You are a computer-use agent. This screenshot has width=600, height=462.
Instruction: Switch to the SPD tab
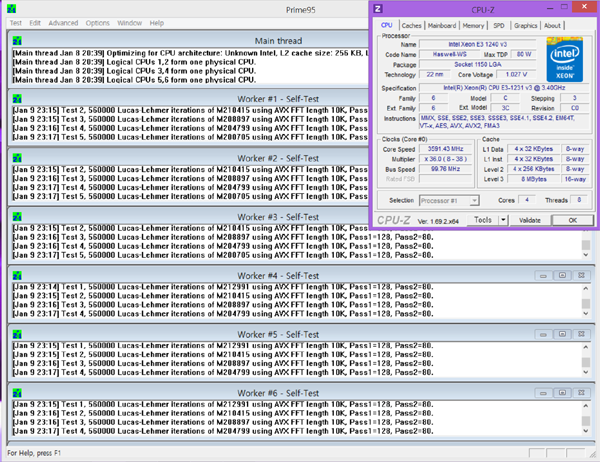pos(499,26)
